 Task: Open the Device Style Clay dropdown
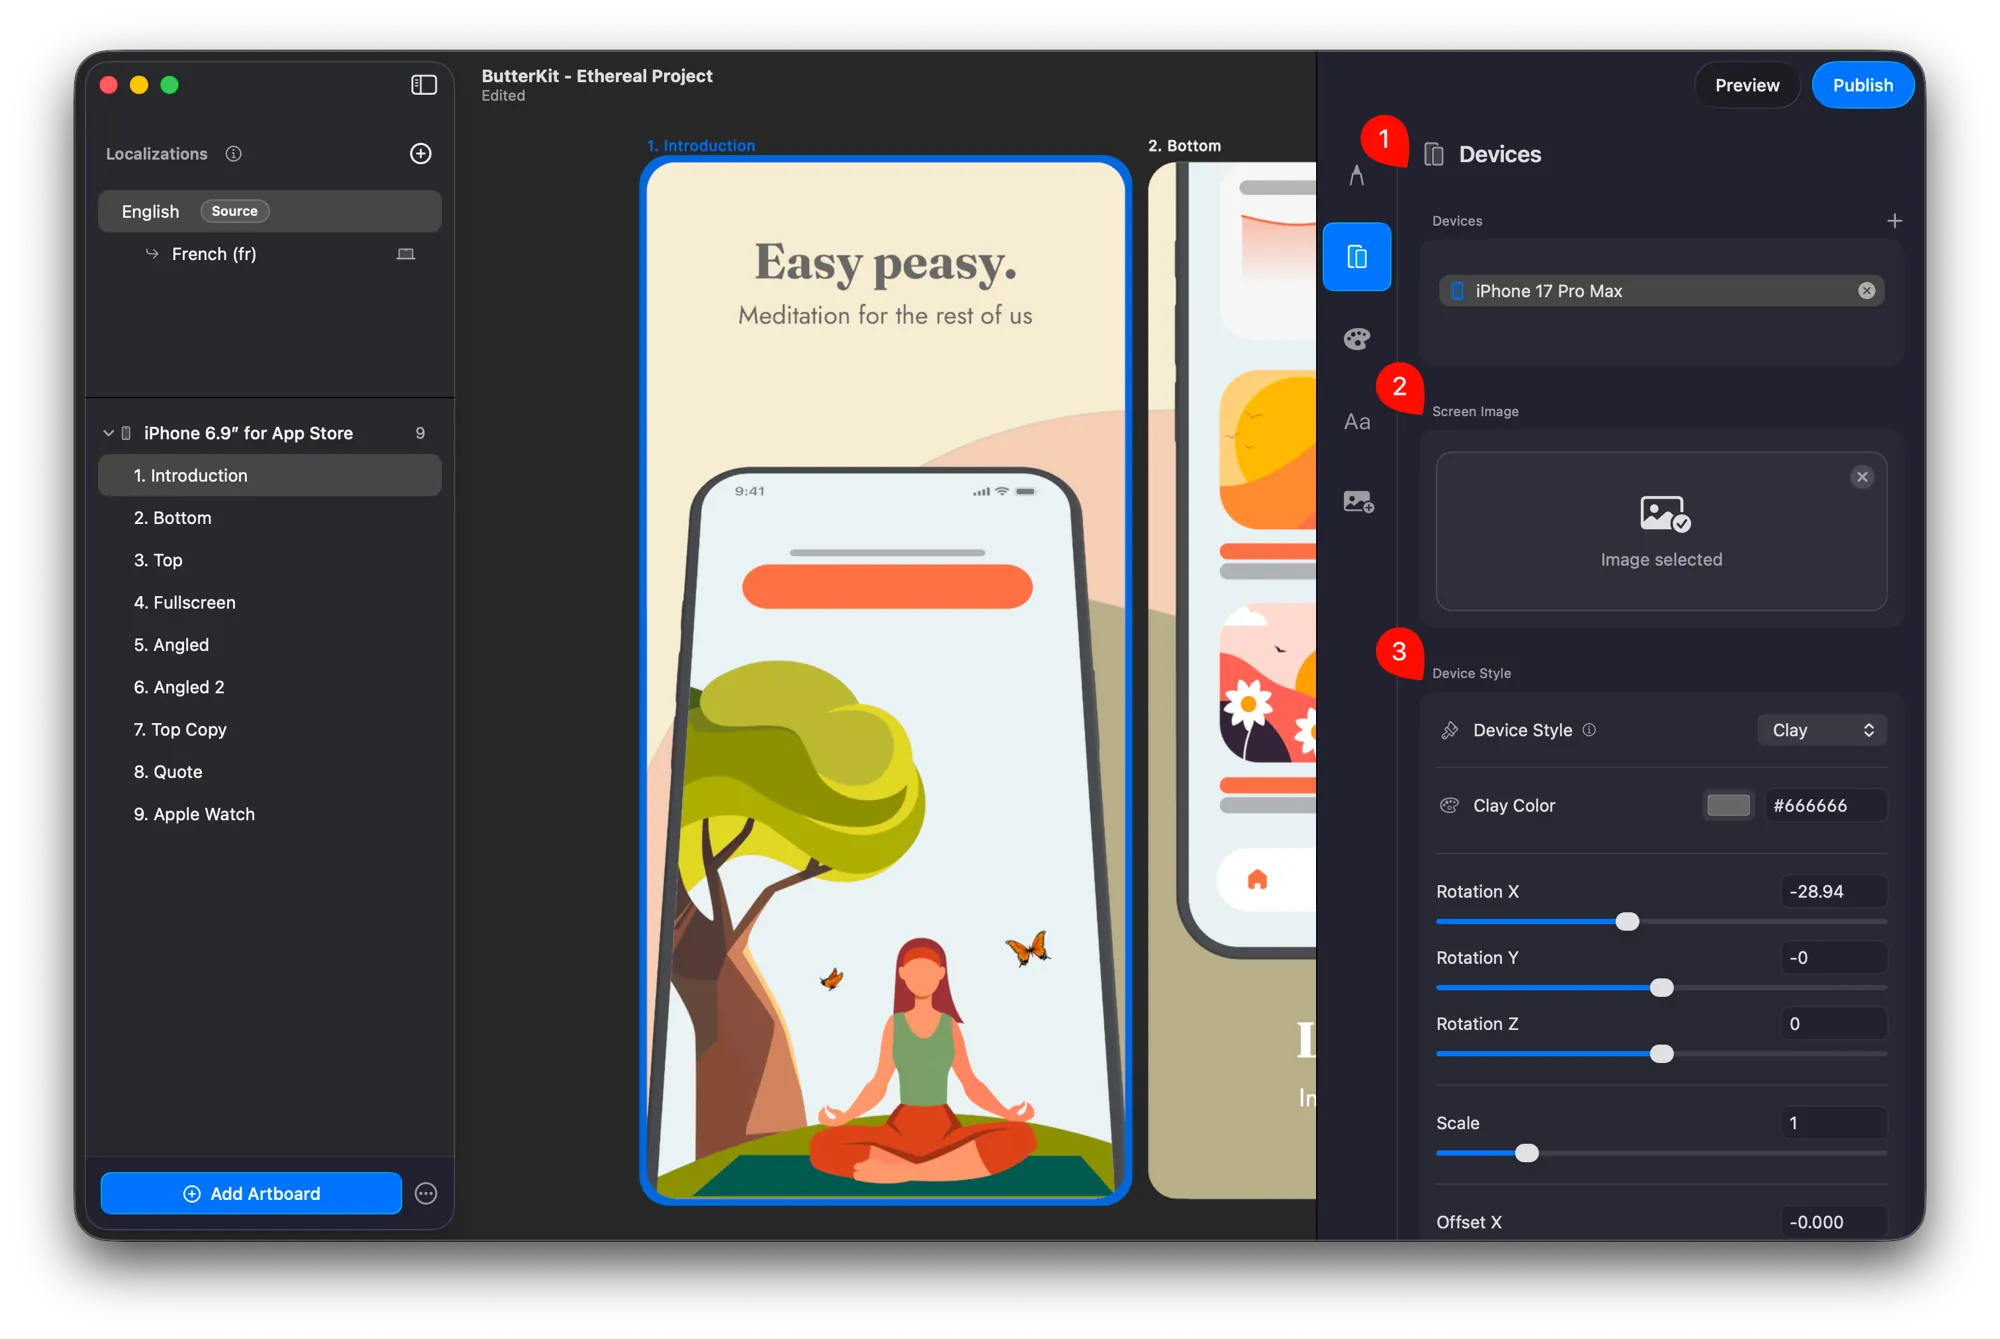(x=1821, y=730)
